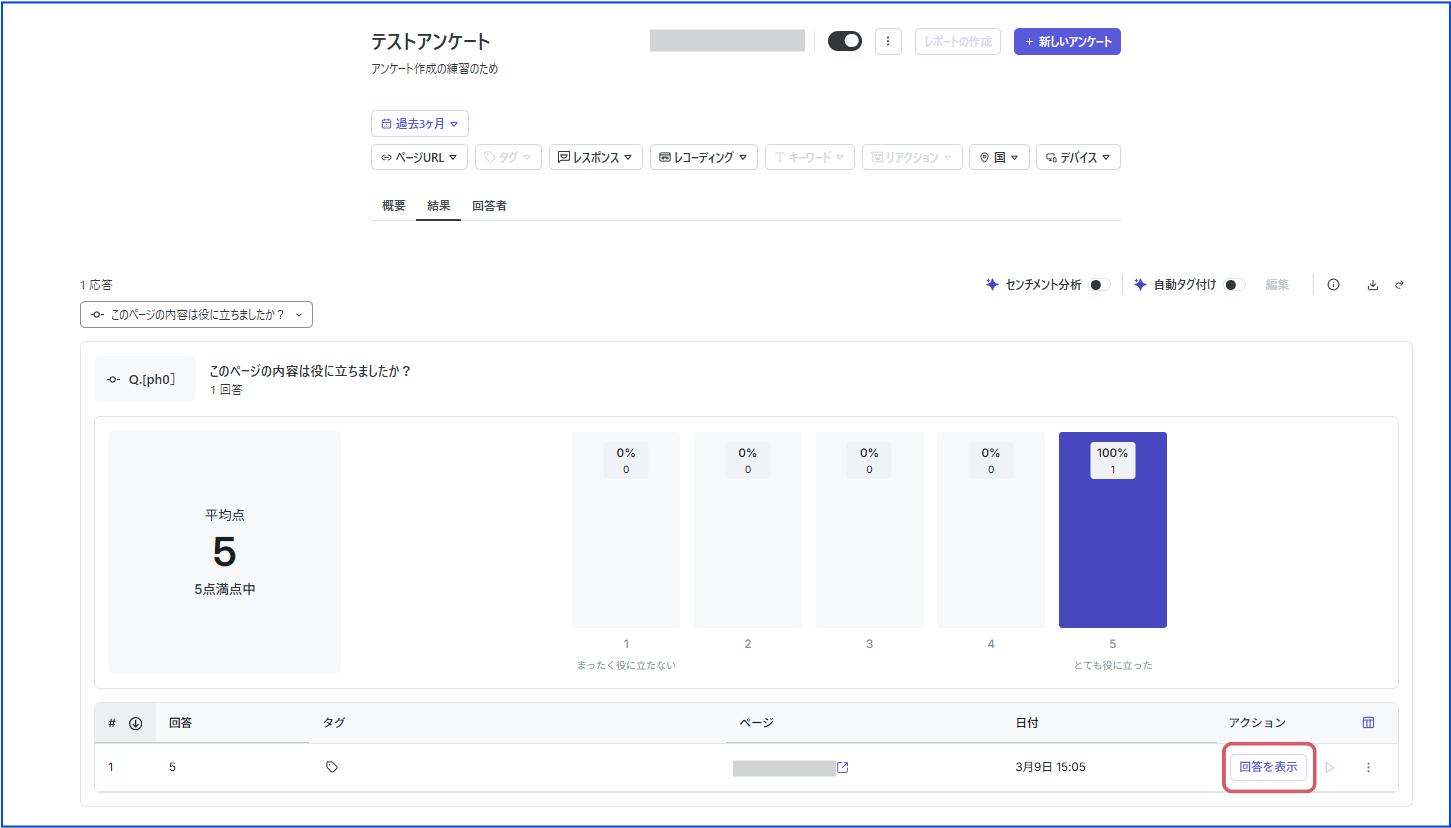Download the survey results
1451x828 pixels.
click(1373, 285)
